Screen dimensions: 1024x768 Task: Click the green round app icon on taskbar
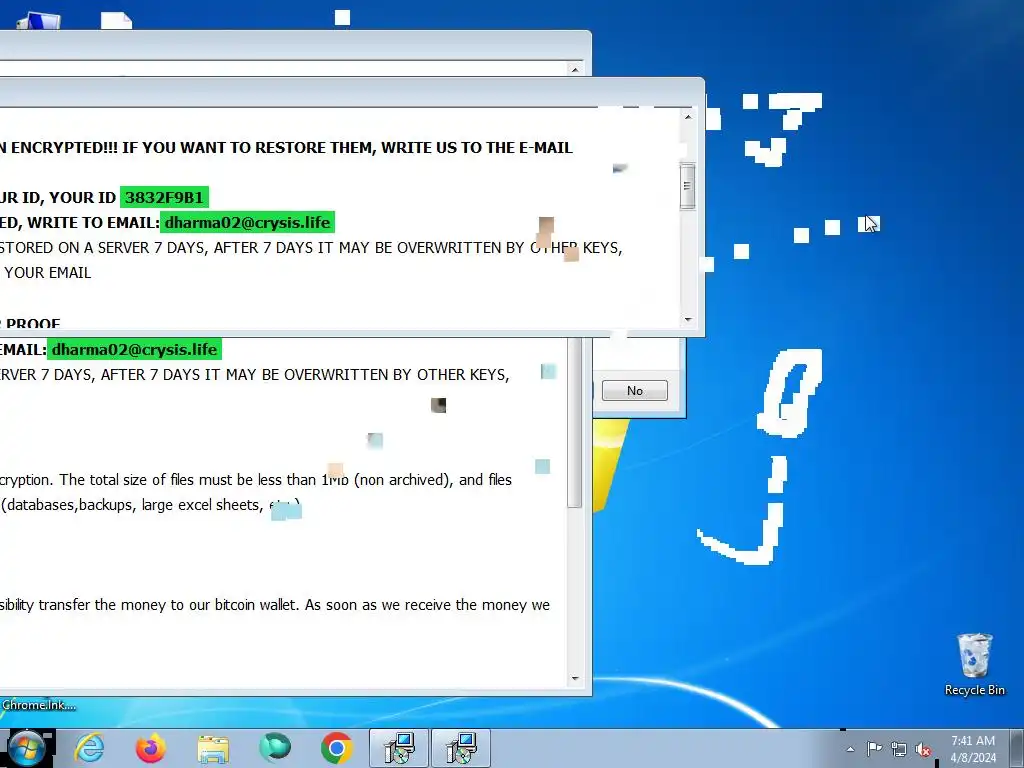point(275,748)
